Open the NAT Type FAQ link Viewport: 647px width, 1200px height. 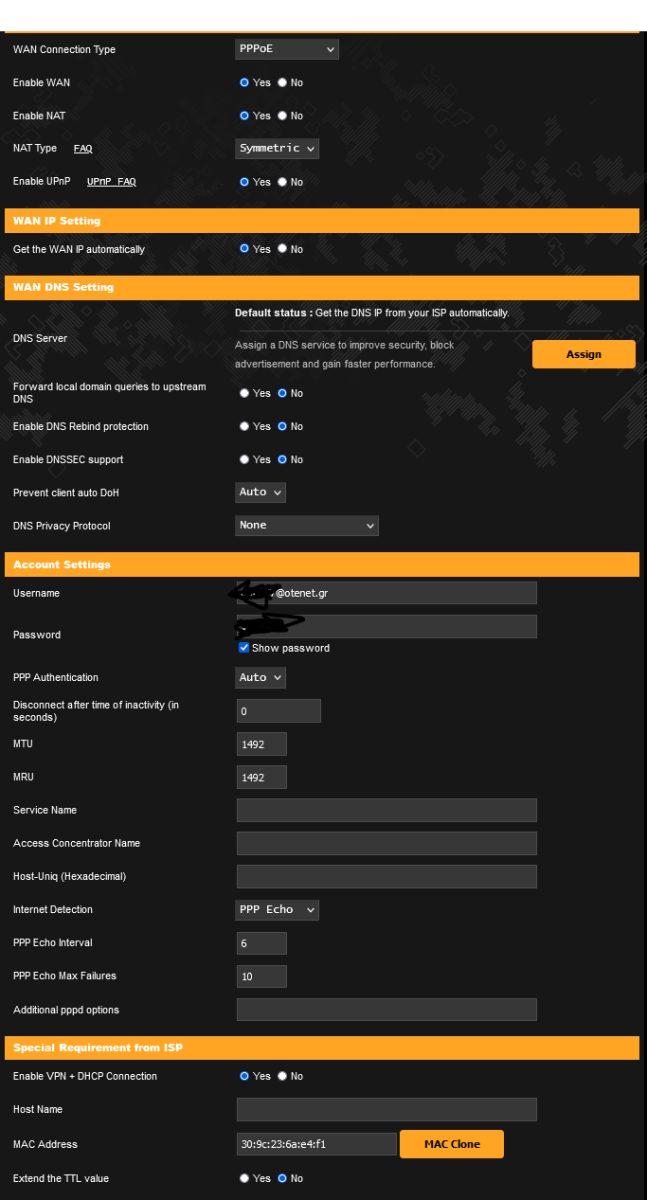coord(83,149)
